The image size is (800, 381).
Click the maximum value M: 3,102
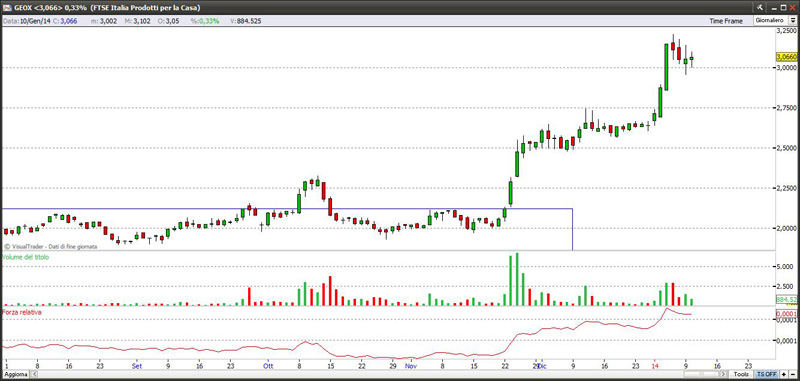(x=137, y=21)
